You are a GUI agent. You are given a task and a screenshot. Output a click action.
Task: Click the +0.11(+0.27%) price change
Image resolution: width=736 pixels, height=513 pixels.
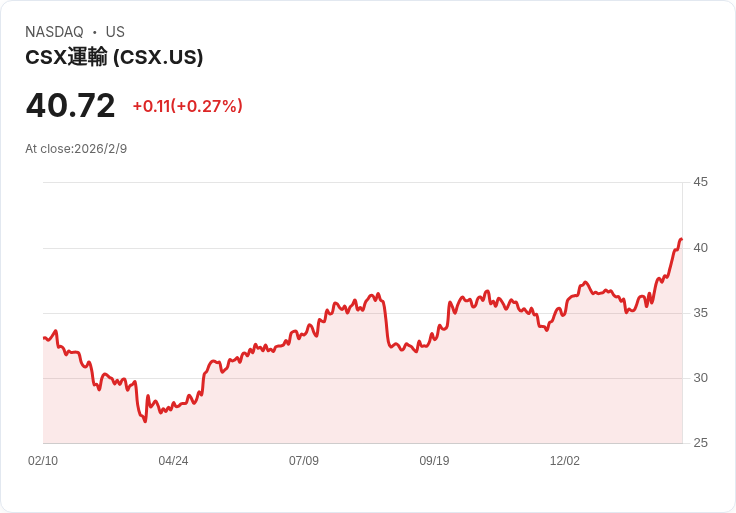coord(187,106)
